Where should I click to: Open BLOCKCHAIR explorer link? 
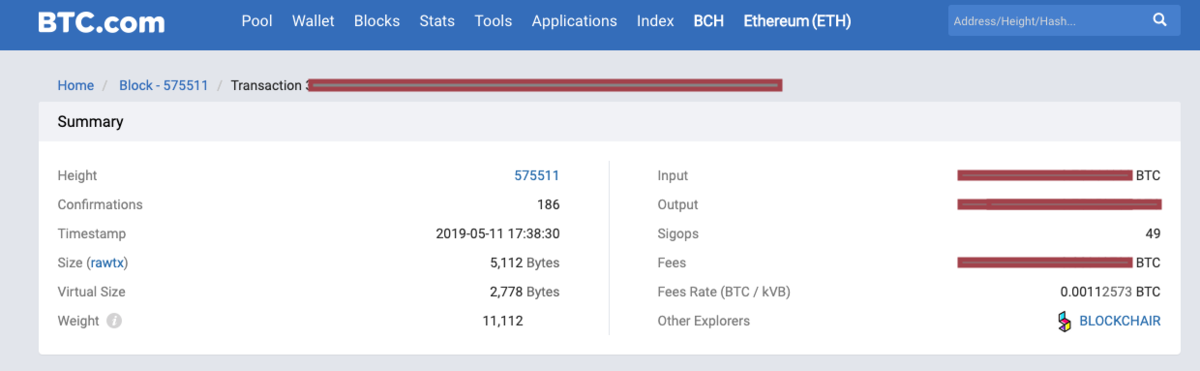1120,322
